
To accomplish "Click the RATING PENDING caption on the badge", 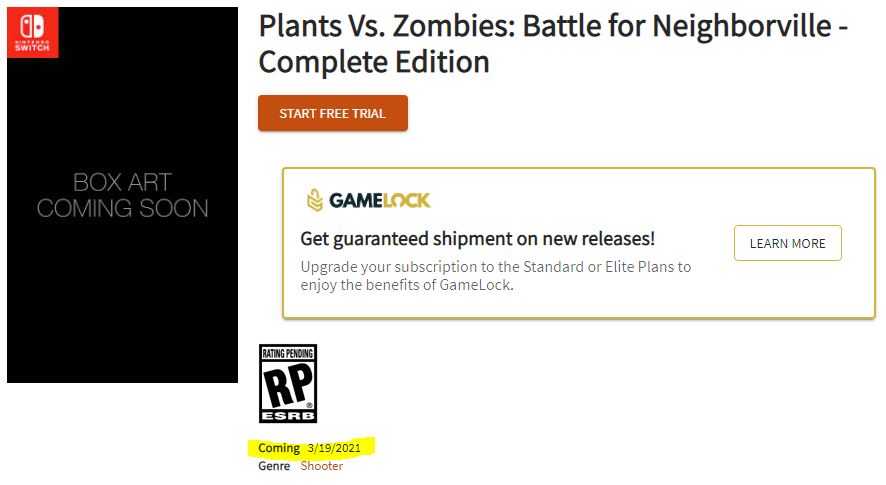I will (288, 352).
